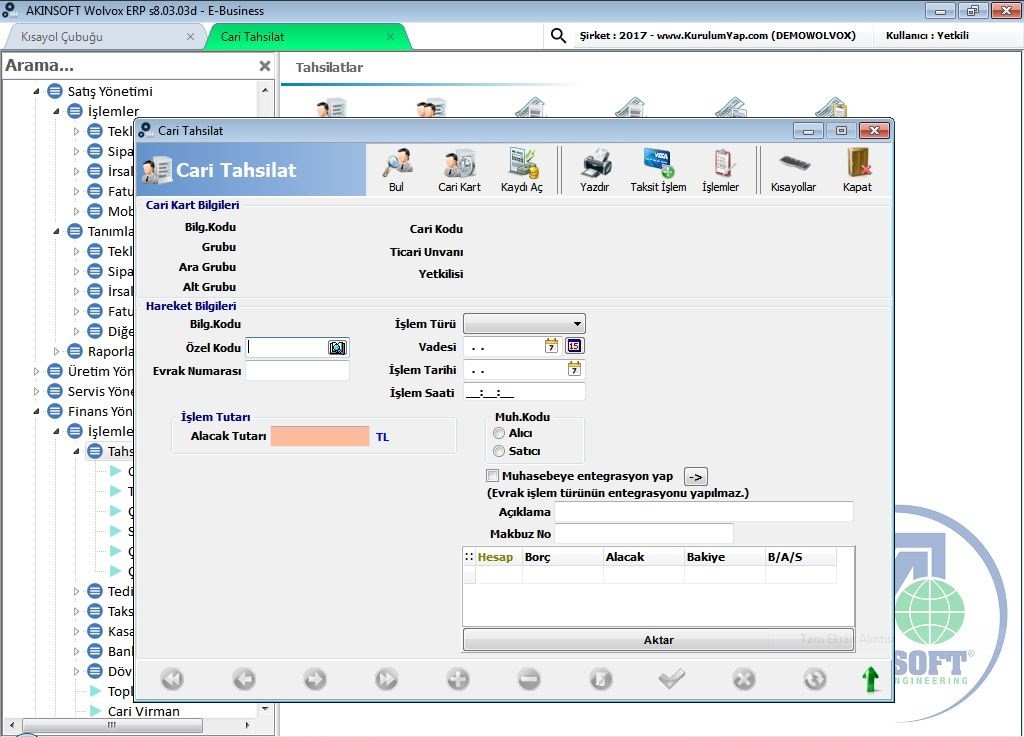Collapse the Satış Yönetimi tree node
Image resolution: width=1024 pixels, height=737 pixels.
pyautogui.click(x=37, y=91)
